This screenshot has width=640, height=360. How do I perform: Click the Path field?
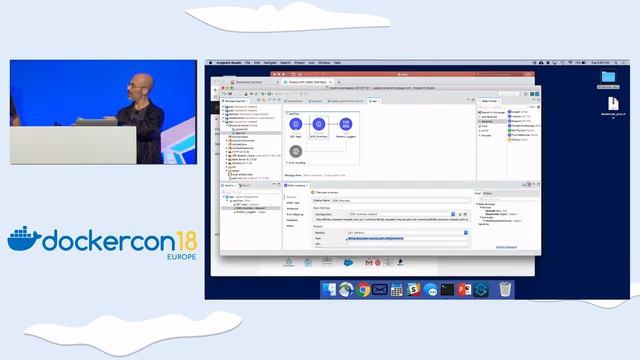pos(408,238)
